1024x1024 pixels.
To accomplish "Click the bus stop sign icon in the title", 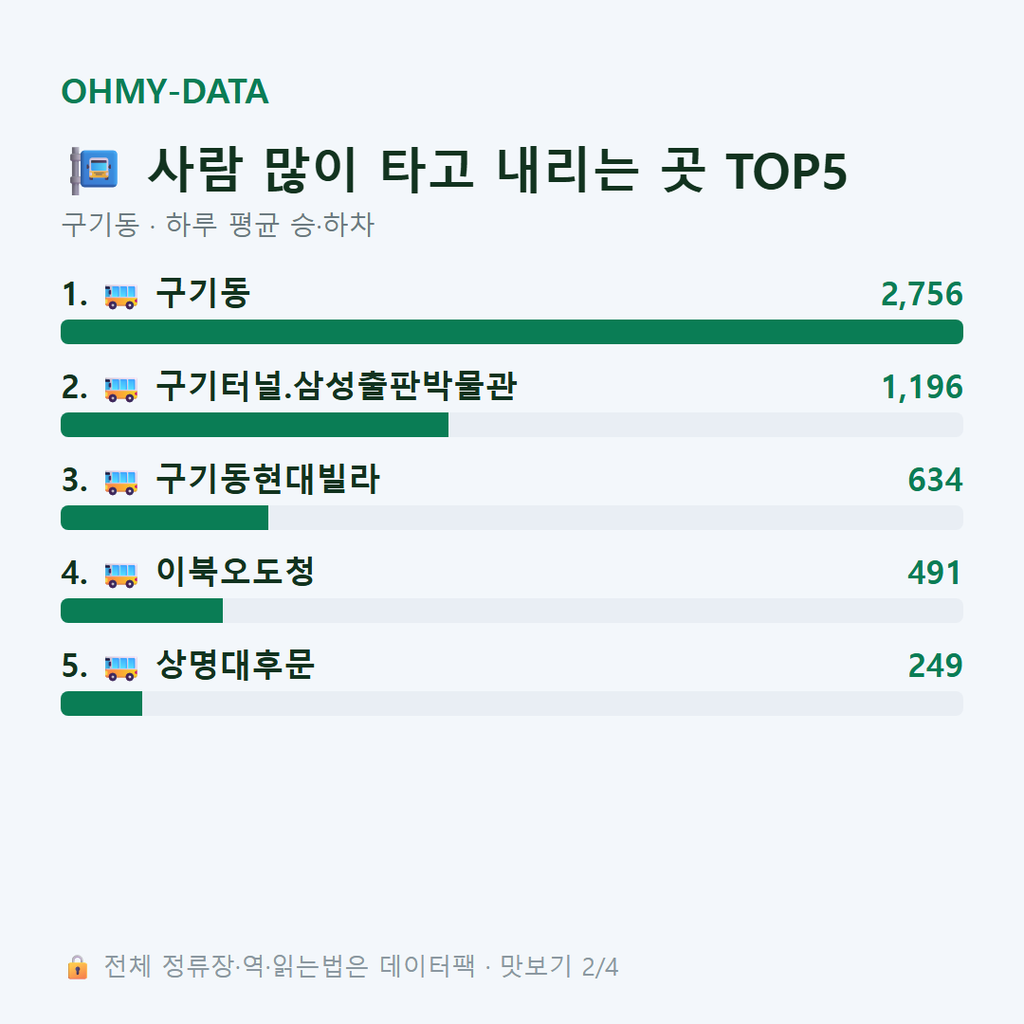I will point(95,170).
